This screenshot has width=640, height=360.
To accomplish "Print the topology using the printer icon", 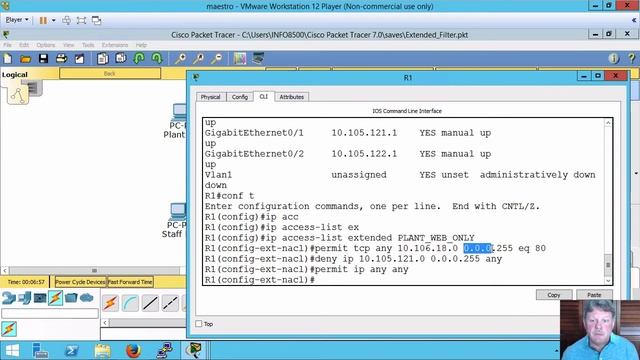I will click(x=61, y=59).
